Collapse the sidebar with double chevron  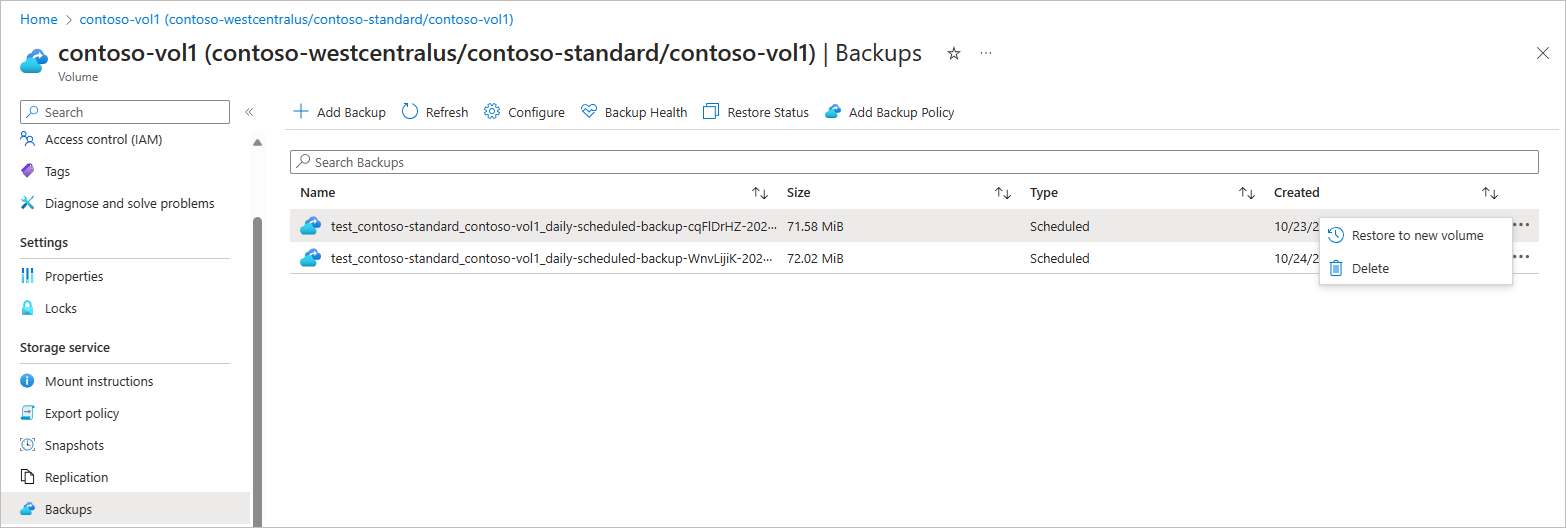point(249,112)
